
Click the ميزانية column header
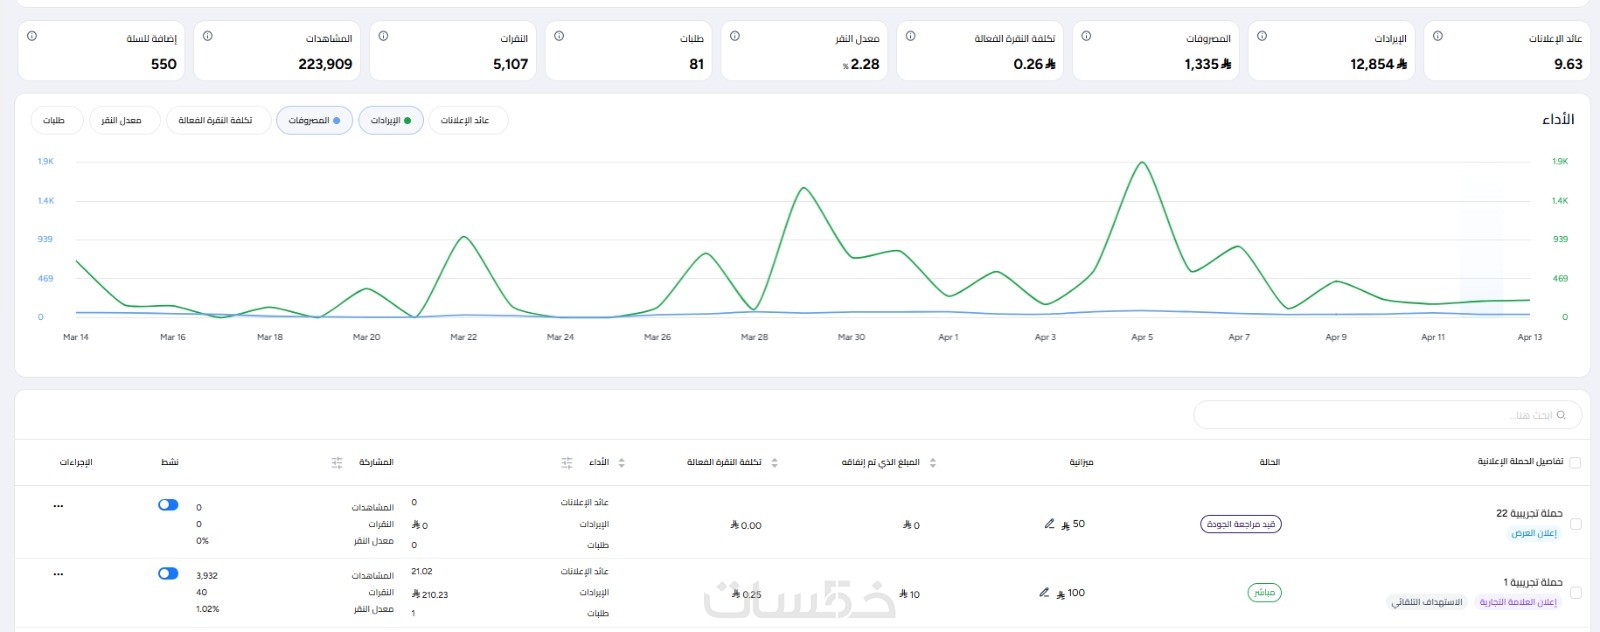tap(1081, 462)
